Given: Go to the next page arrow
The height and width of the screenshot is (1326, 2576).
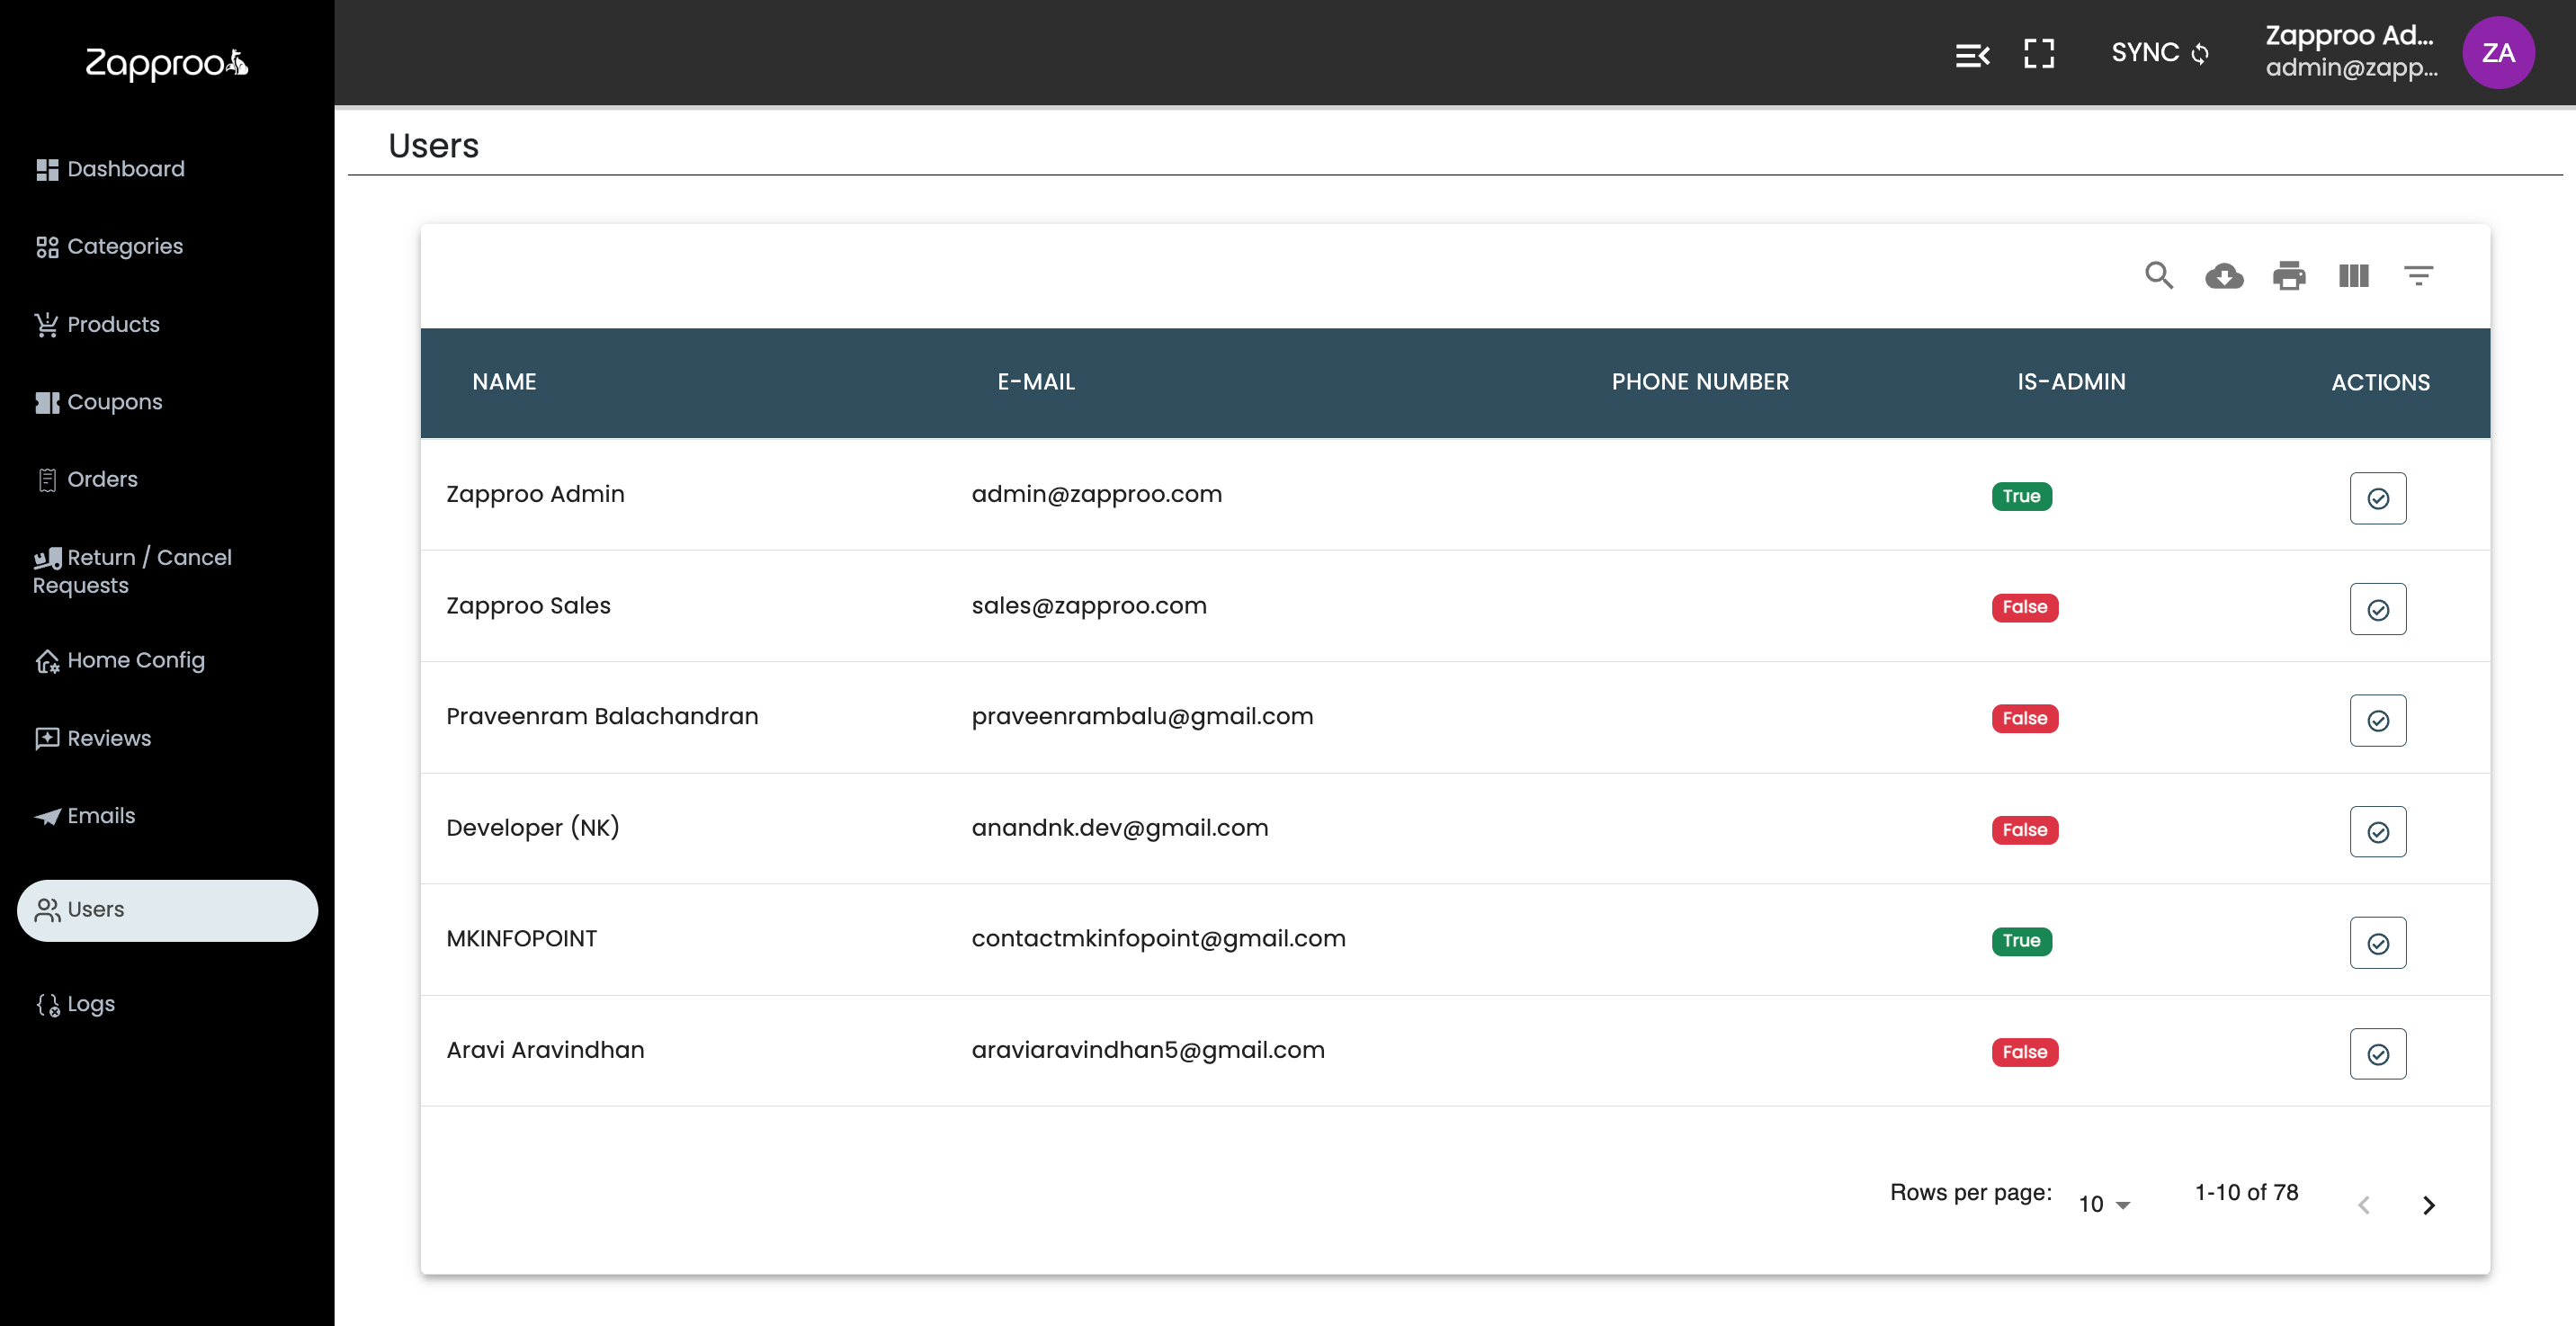Looking at the screenshot, I should tap(2428, 1204).
